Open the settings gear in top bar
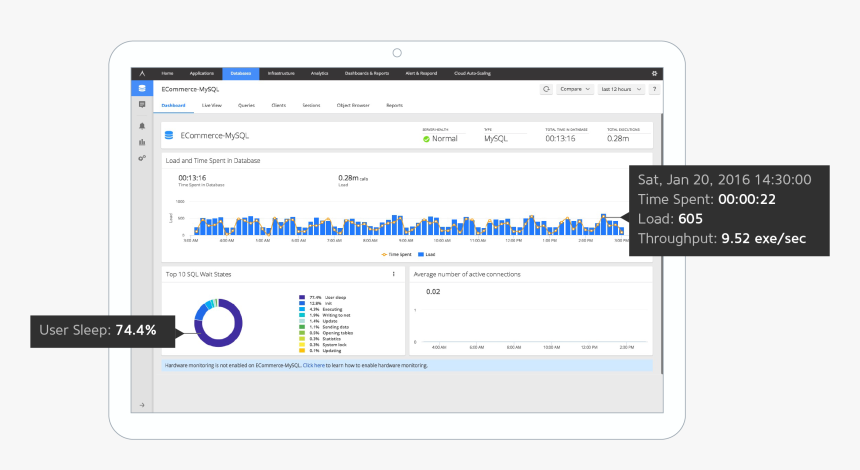The width and height of the screenshot is (860, 470). click(654, 73)
